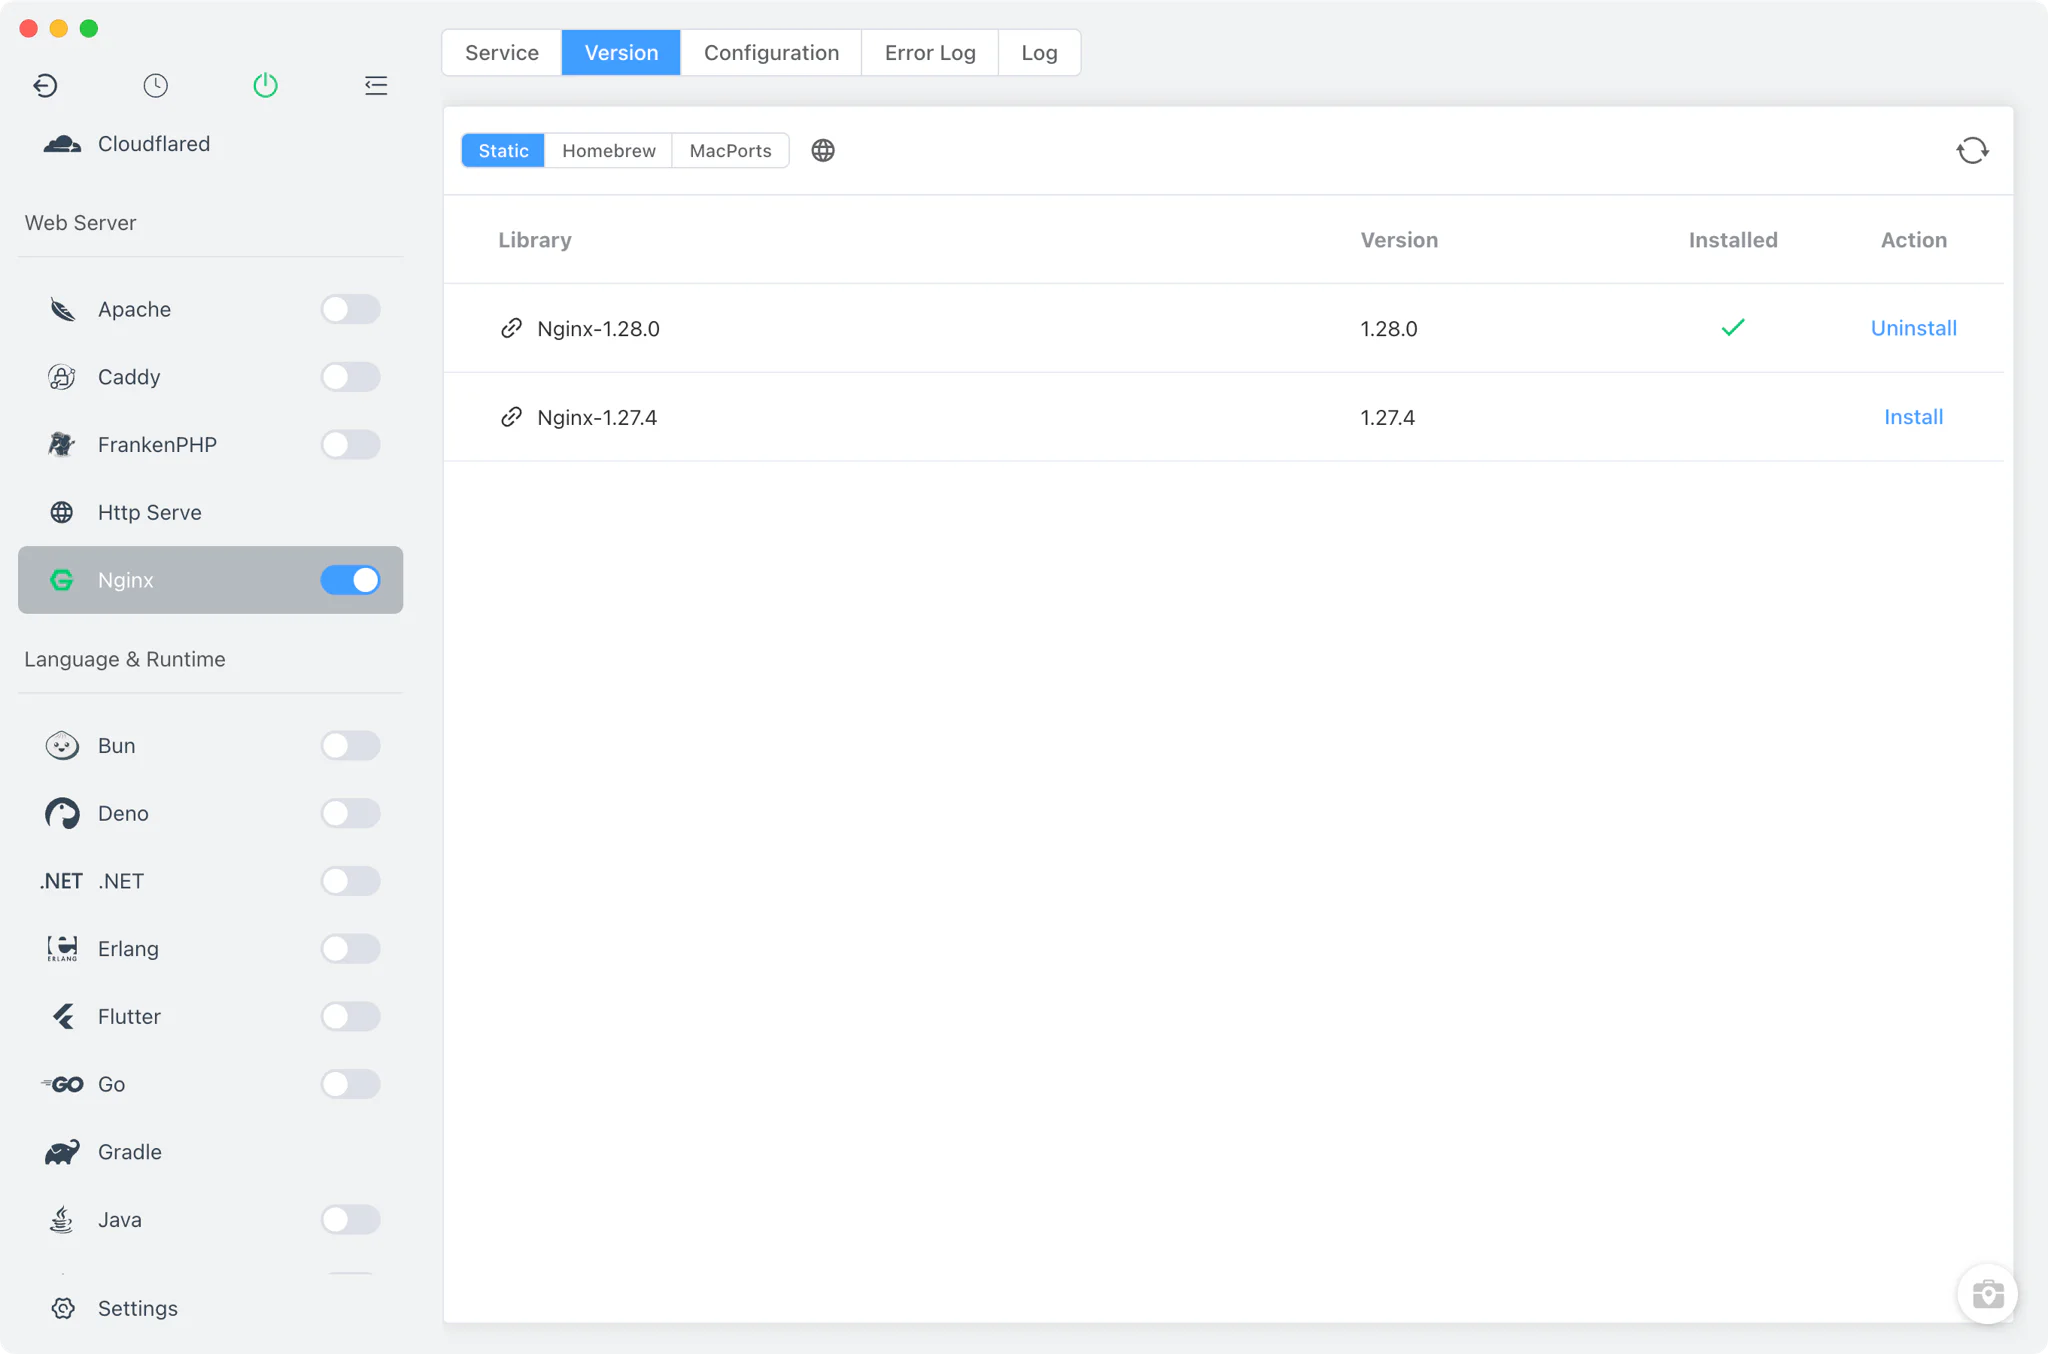Click the Settings gear icon
Image resolution: width=2048 pixels, height=1354 pixels.
click(x=63, y=1309)
